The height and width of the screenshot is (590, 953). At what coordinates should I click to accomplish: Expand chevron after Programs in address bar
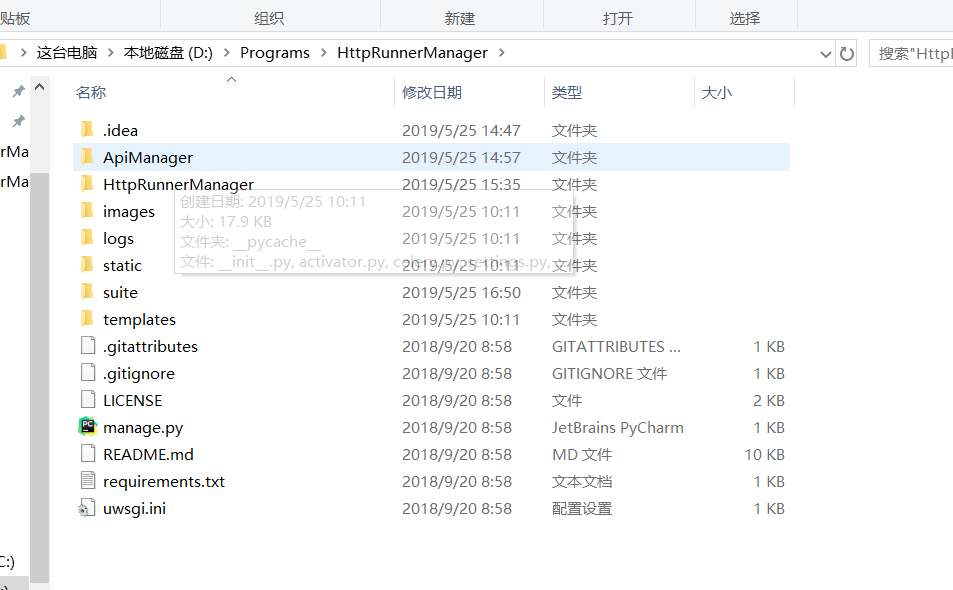point(323,53)
